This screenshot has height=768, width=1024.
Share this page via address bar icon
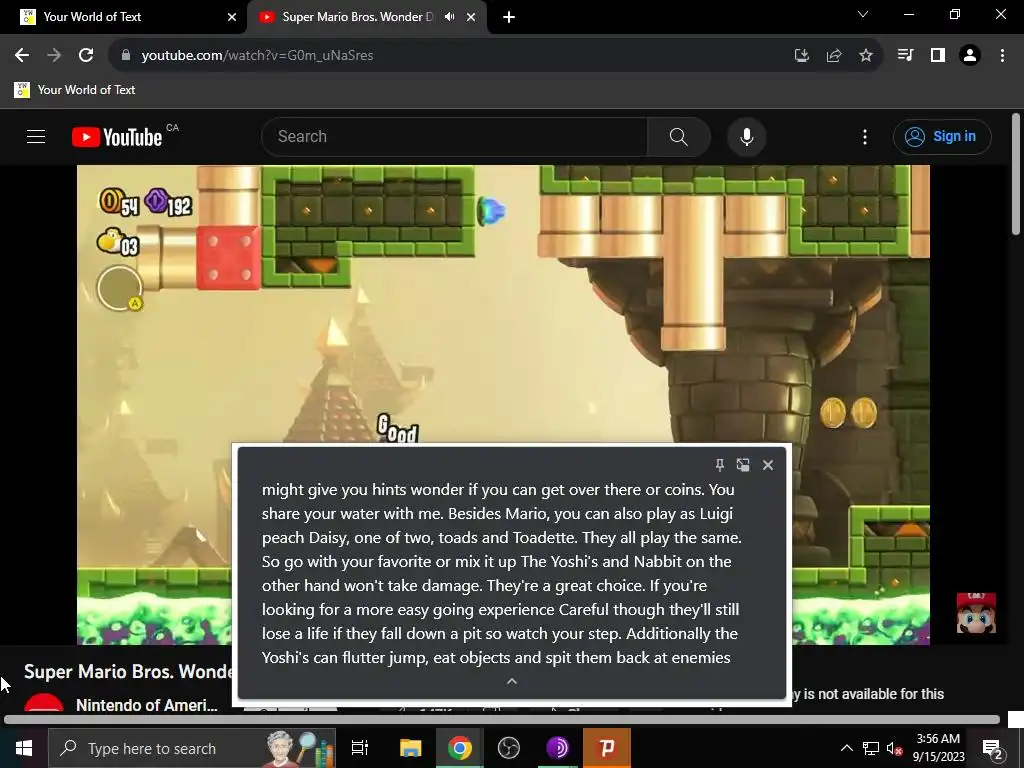pos(833,56)
